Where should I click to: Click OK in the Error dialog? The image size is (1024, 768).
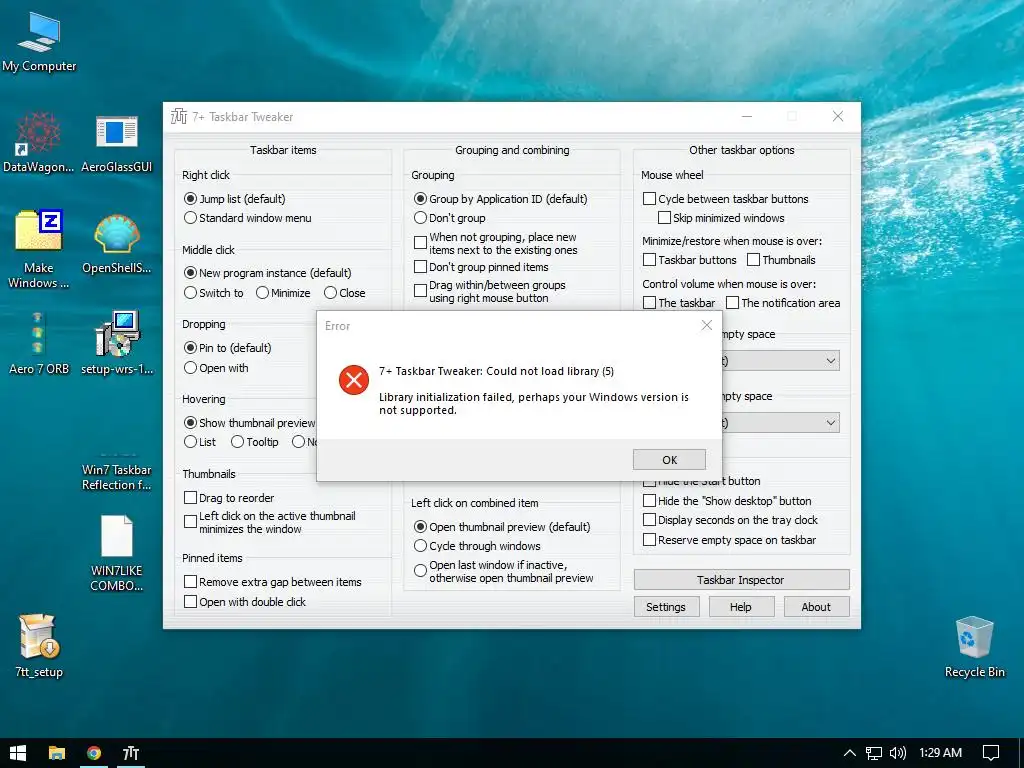point(669,459)
